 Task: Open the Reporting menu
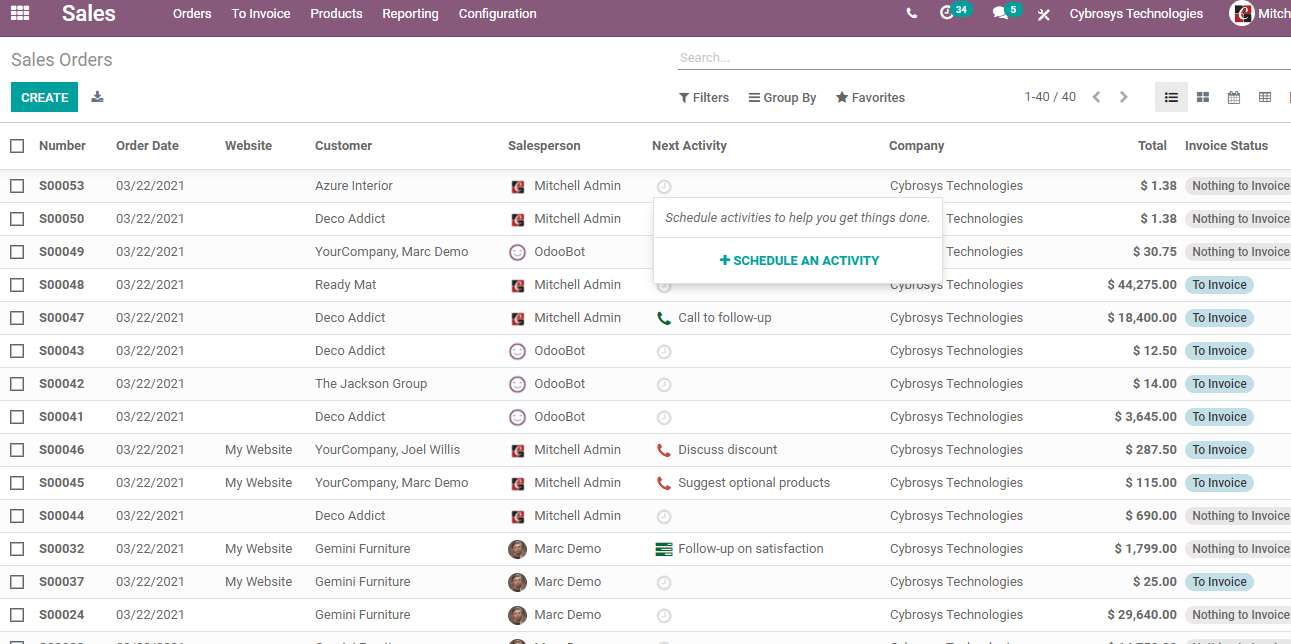tap(410, 14)
